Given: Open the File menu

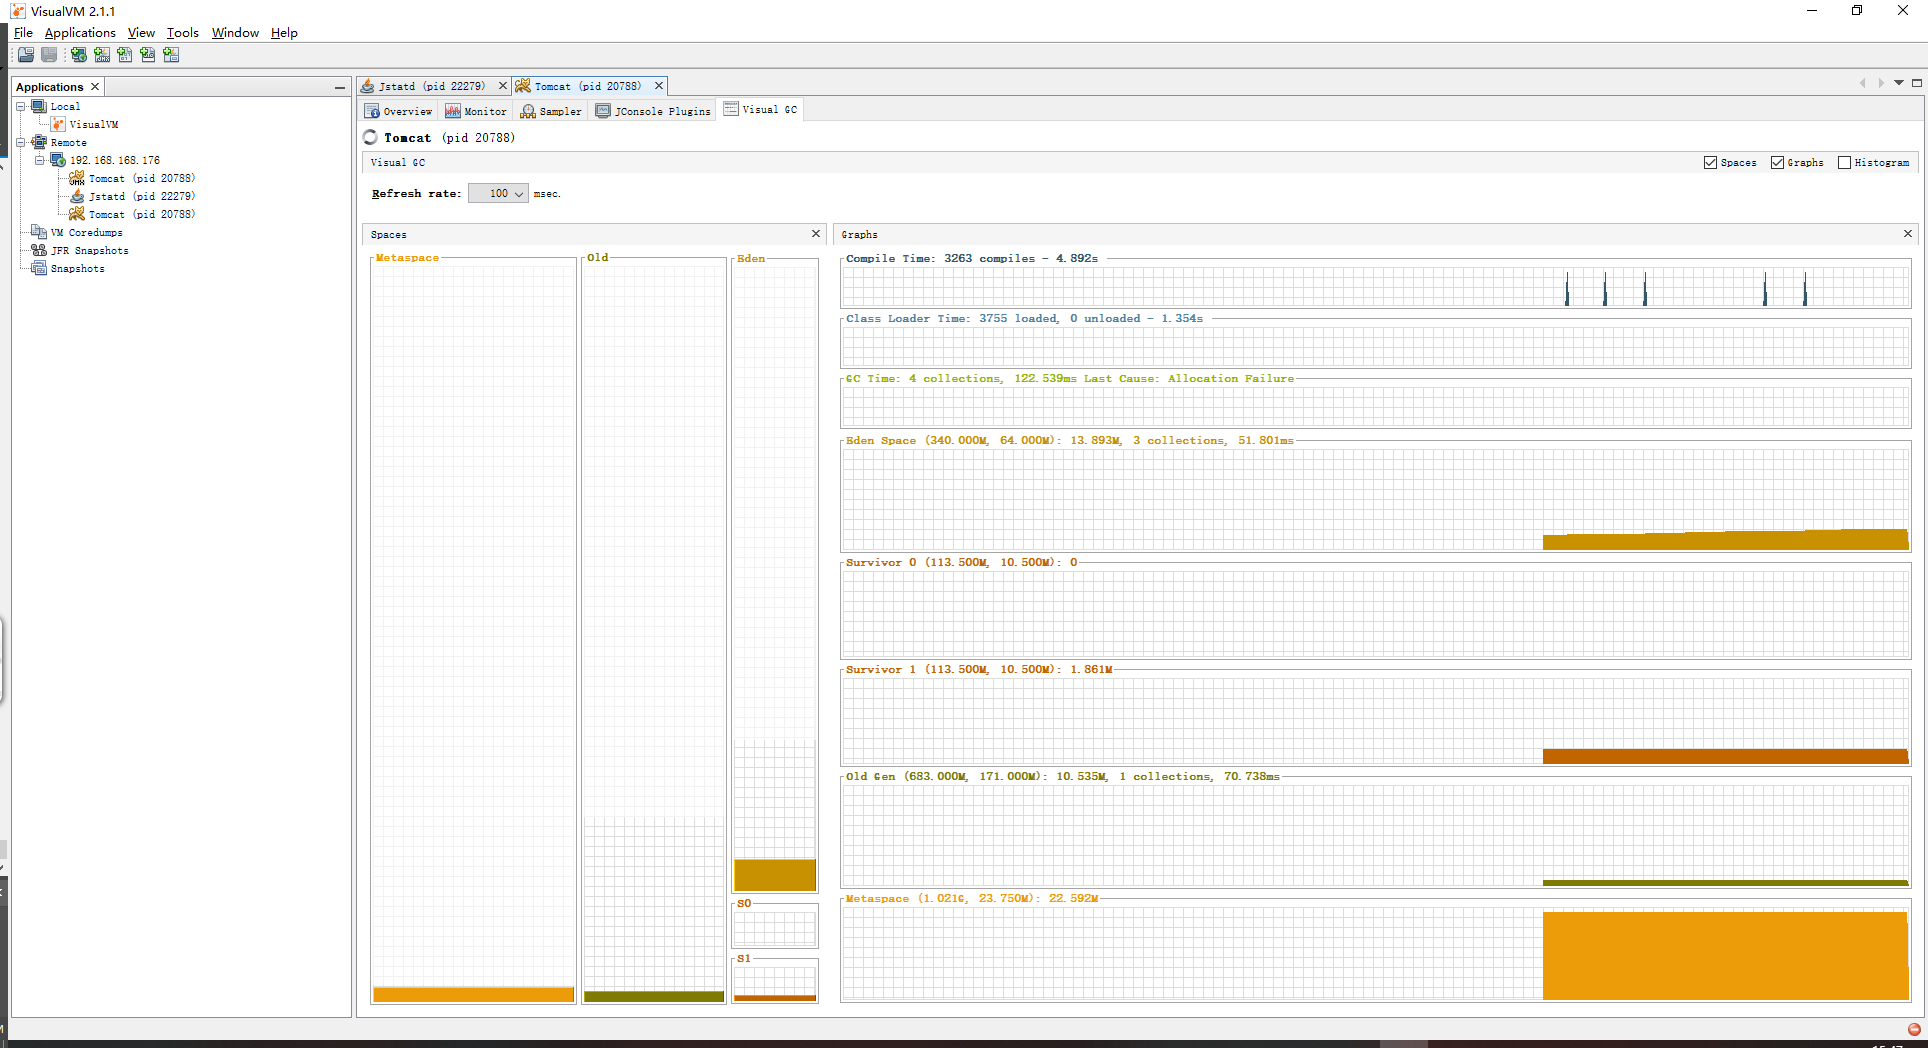Looking at the screenshot, I should [x=23, y=33].
